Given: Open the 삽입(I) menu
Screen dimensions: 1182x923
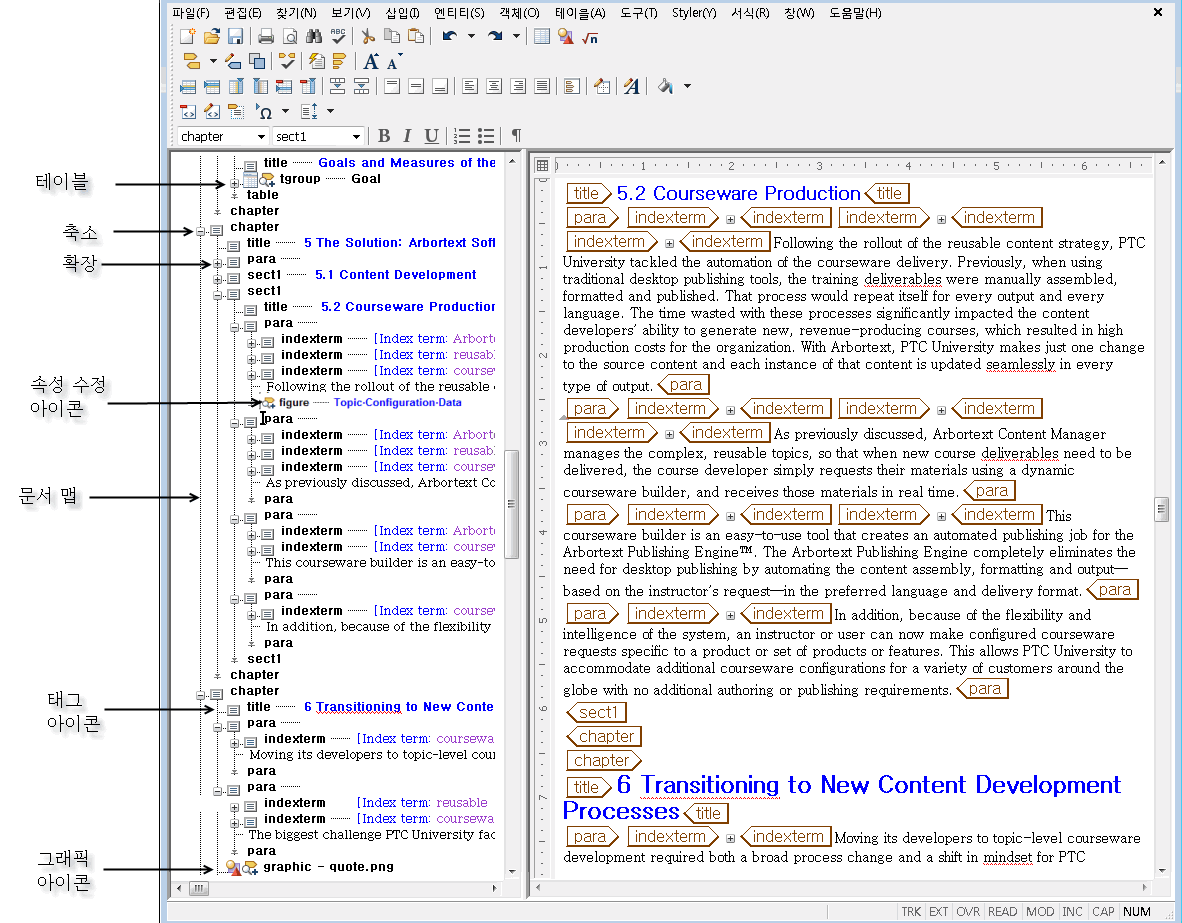Looking at the screenshot, I should click(403, 13).
